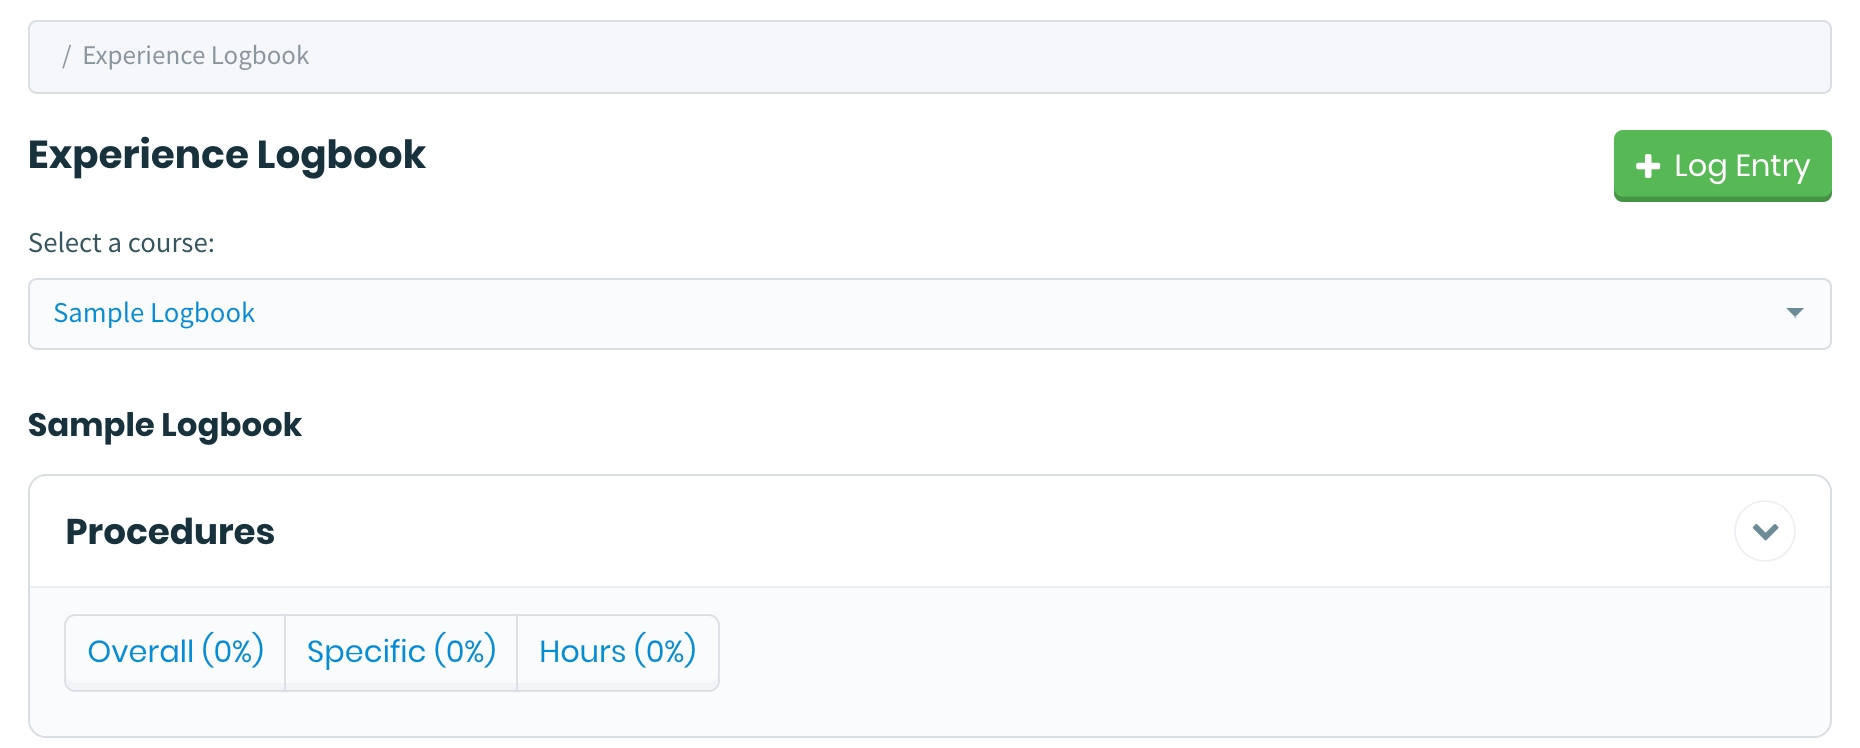Switch to the Overall (0%) tab

(175, 652)
